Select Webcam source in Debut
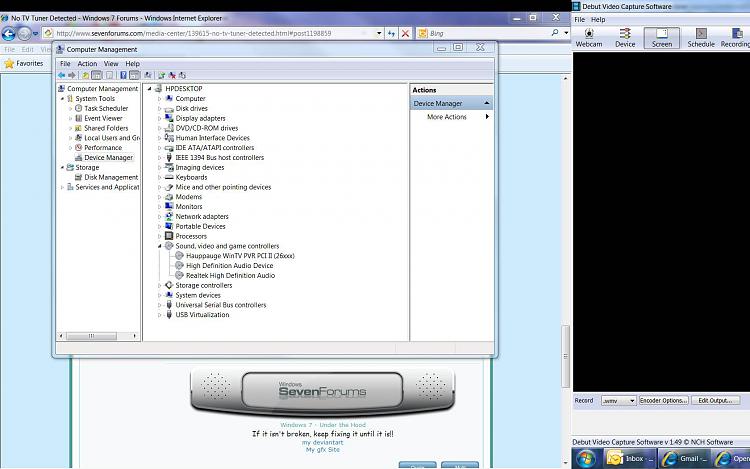 (589, 38)
